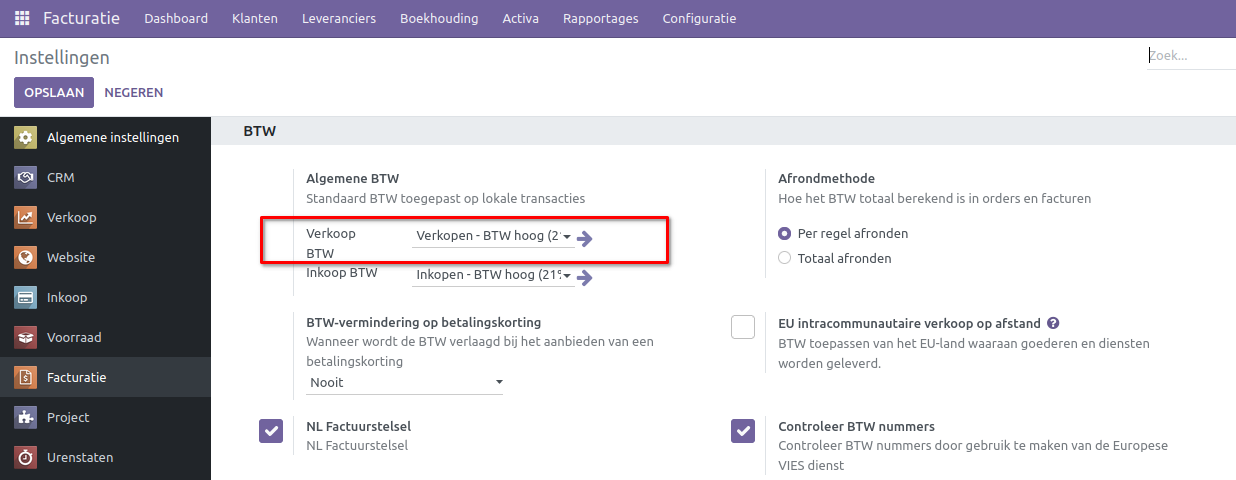Select Website settings in sidebar
This screenshot has height=480, width=1236.
(x=105, y=257)
